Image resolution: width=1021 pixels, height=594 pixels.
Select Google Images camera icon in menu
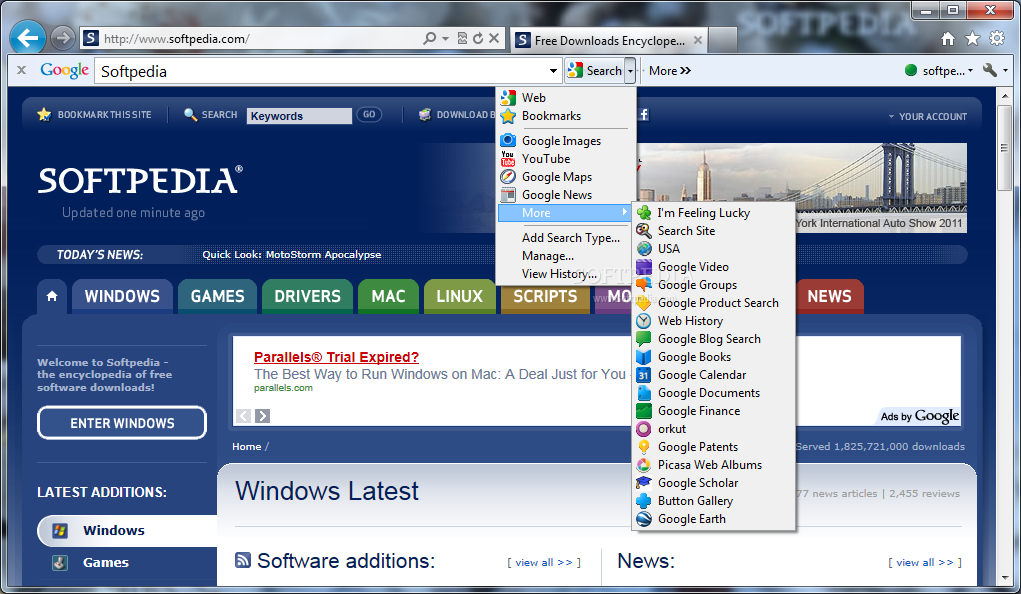click(508, 140)
